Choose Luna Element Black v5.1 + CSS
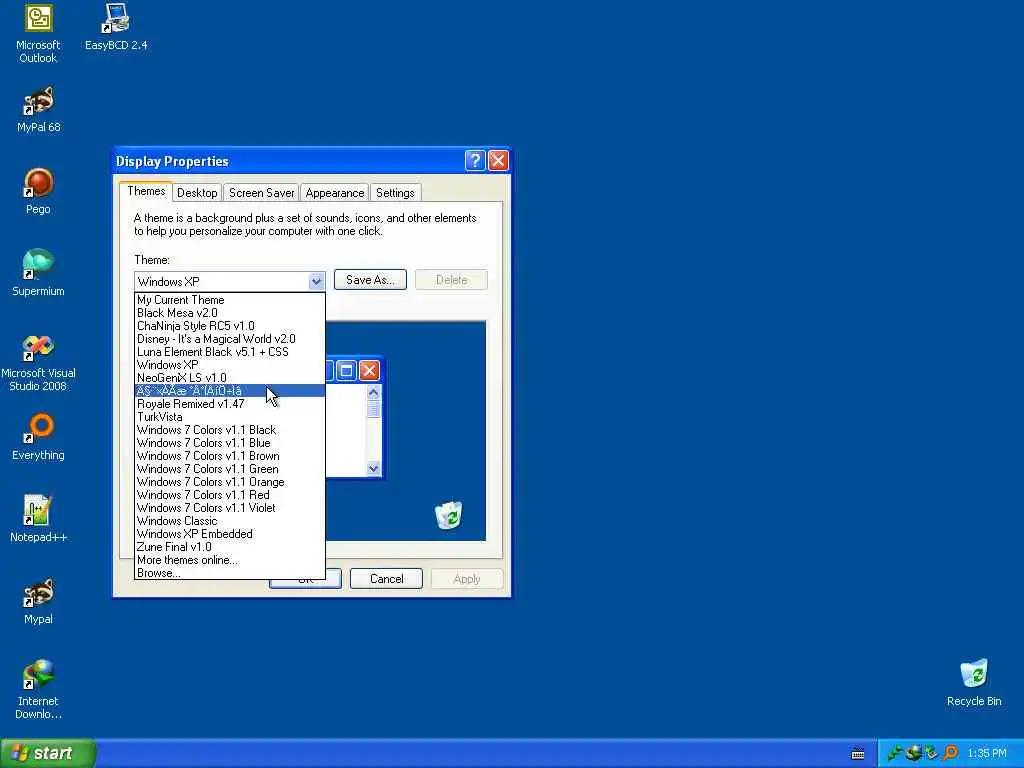The width and height of the screenshot is (1024, 768). tap(229, 352)
